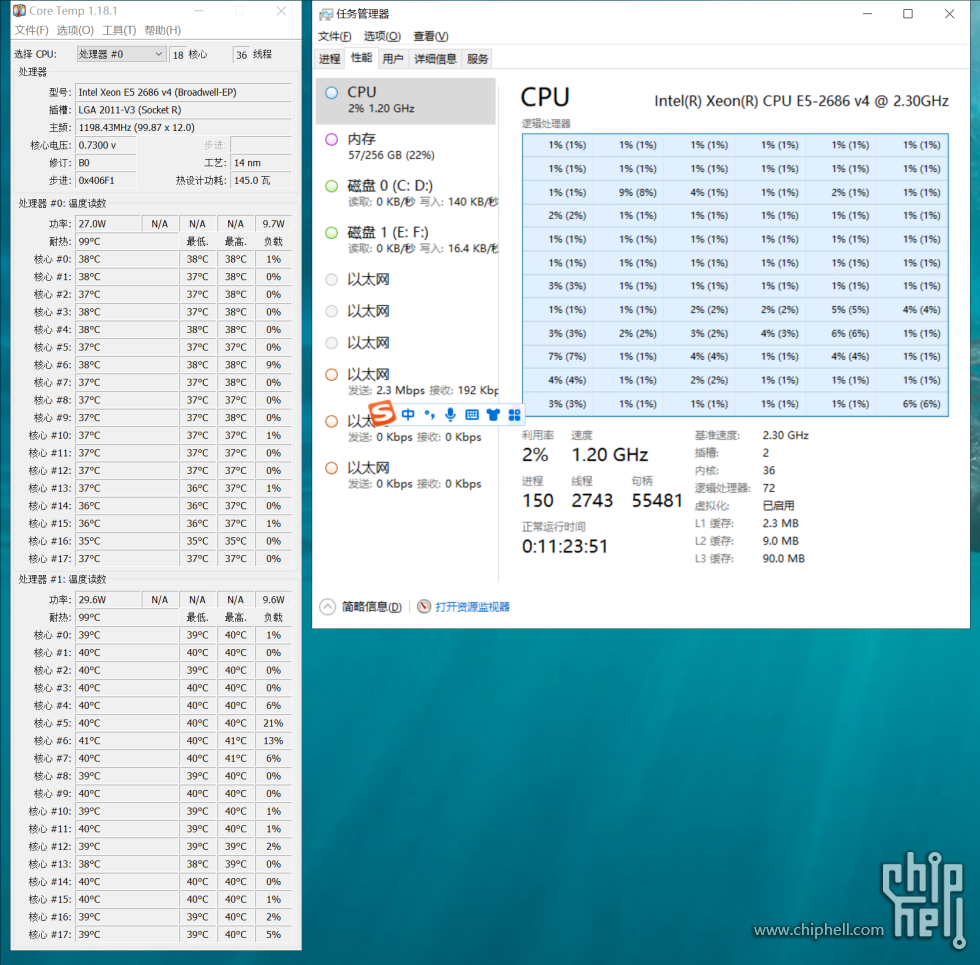Screen dimensions: 980x965
Task: Click the resource monitor icon beside the link
Action: (x=424, y=606)
